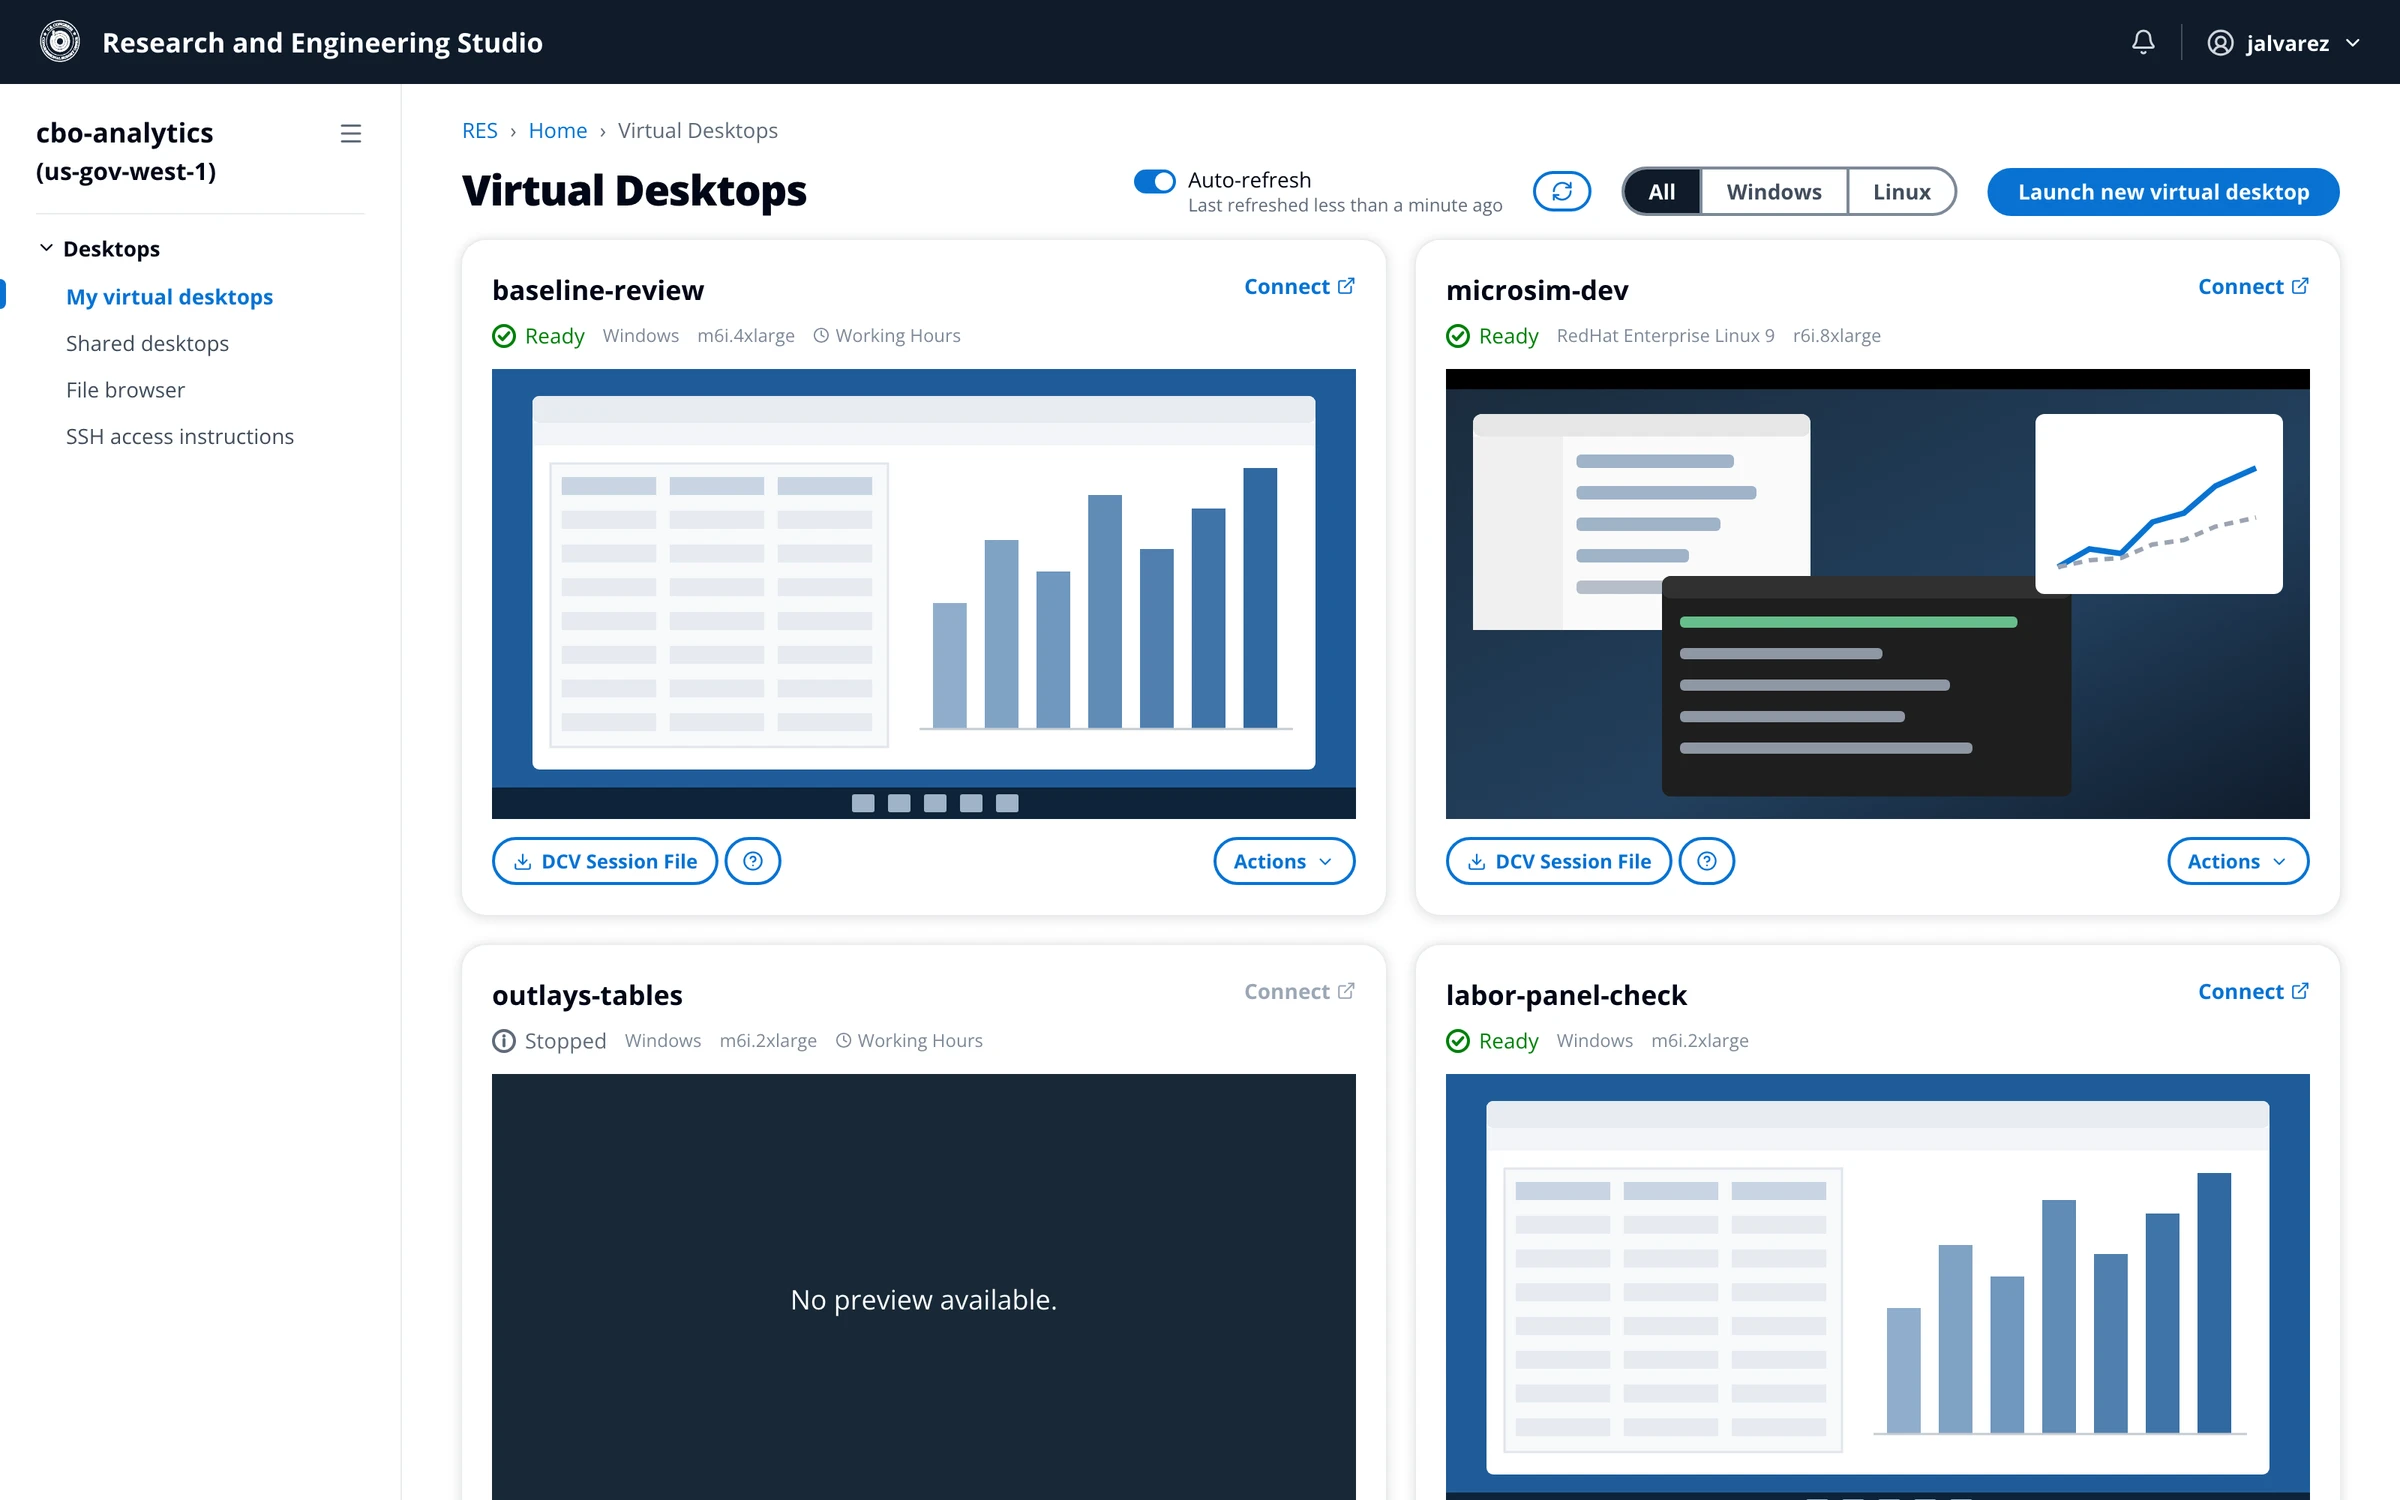The width and height of the screenshot is (2400, 1500).
Task: Launch new virtual desktop
Action: tap(2163, 191)
